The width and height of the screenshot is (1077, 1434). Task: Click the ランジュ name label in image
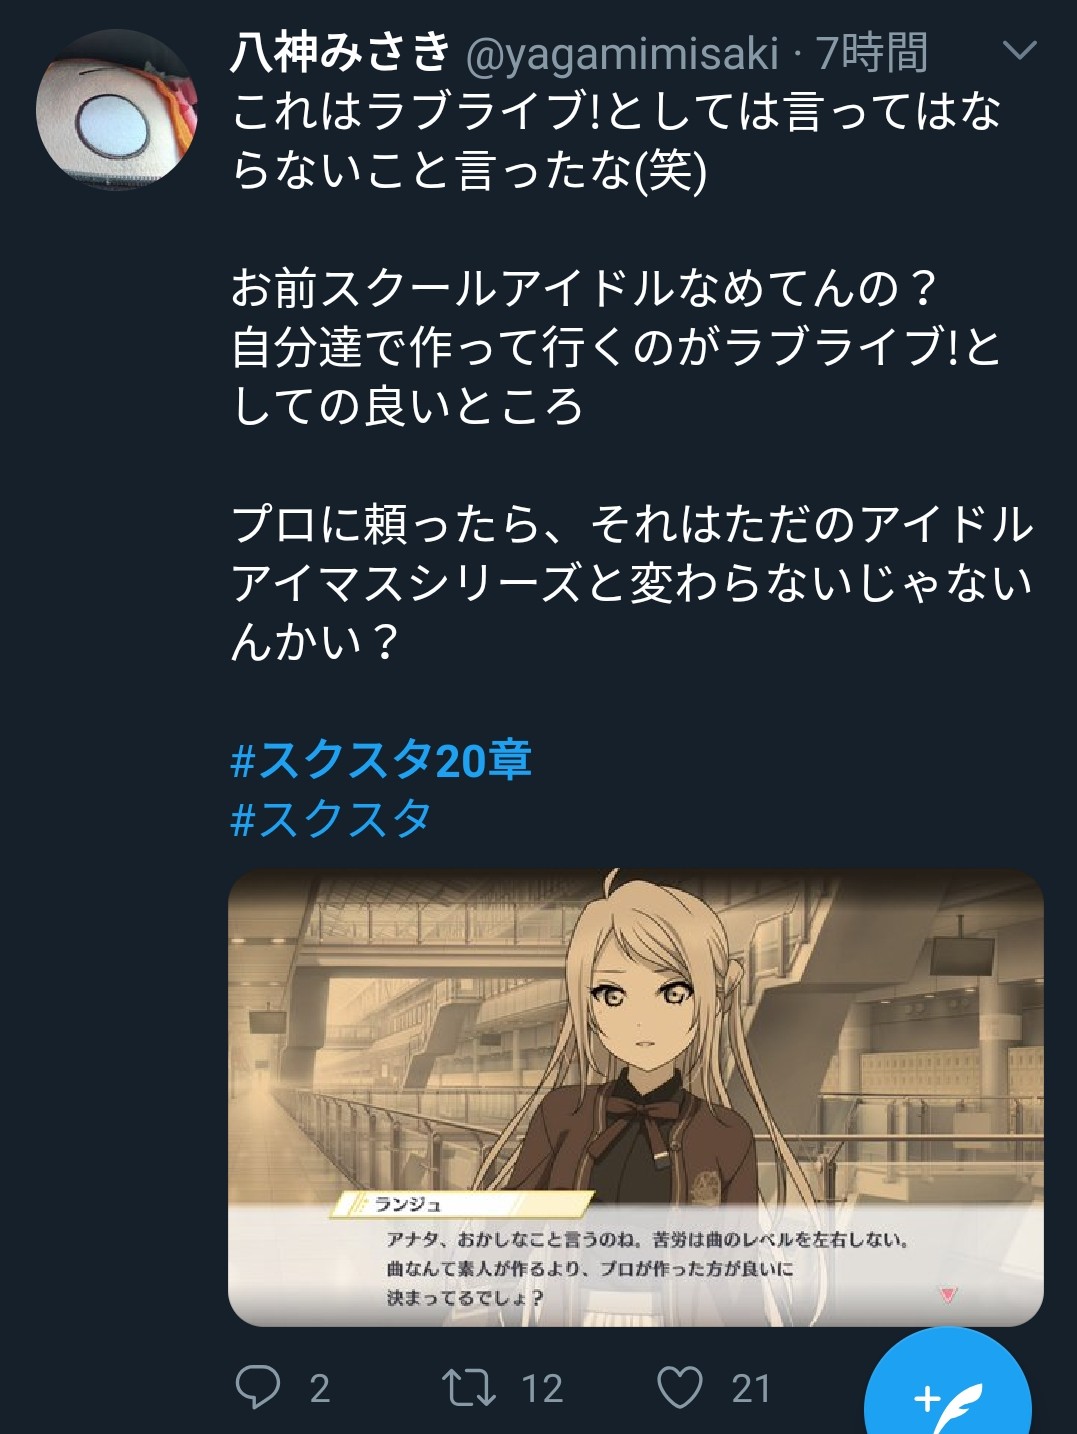click(407, 1204)
